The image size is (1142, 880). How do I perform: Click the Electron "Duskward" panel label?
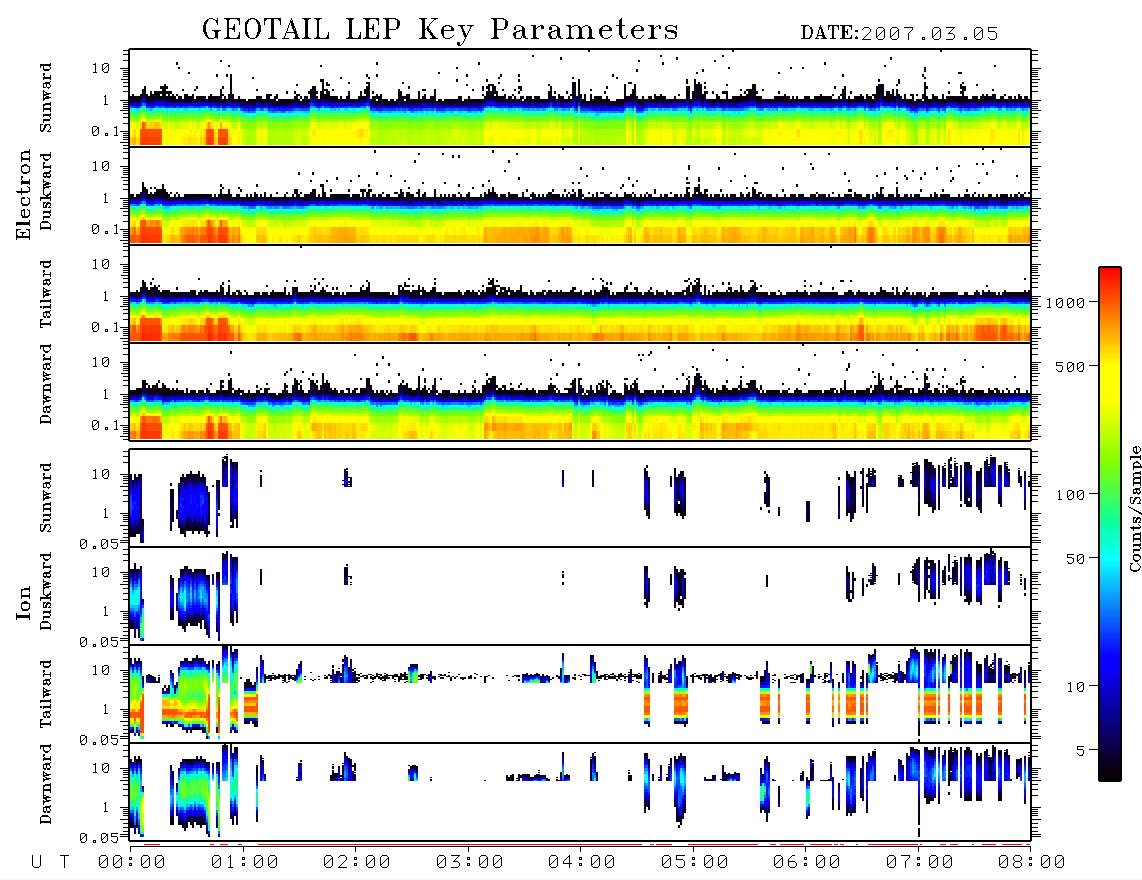[46, 191]
